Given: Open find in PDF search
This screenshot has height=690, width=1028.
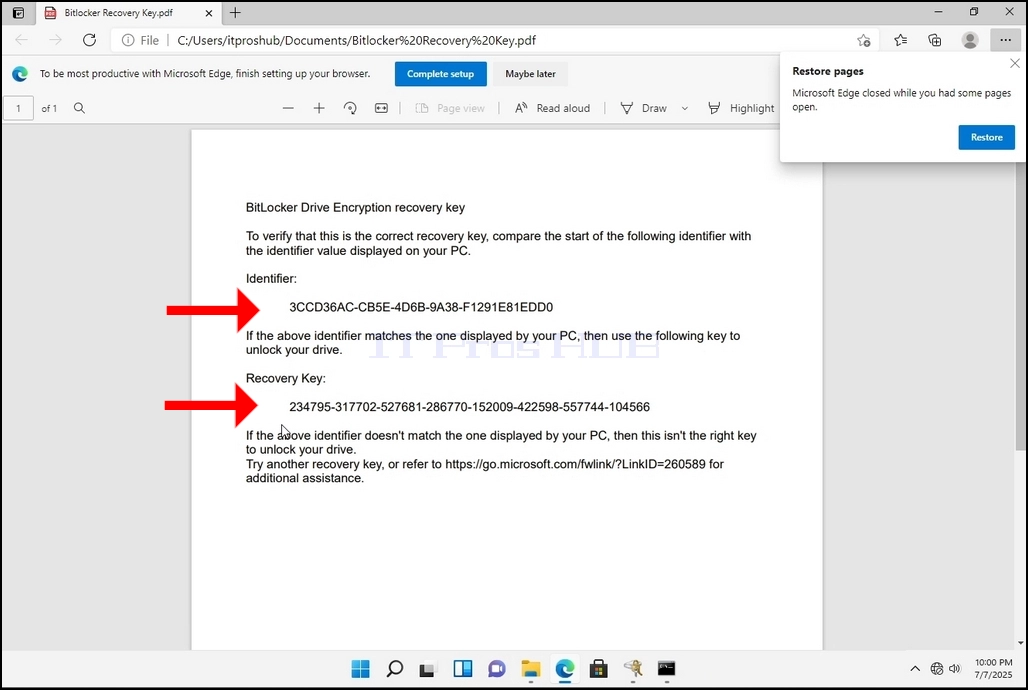Looking at the screenshot, I should (x=79, y=108).
